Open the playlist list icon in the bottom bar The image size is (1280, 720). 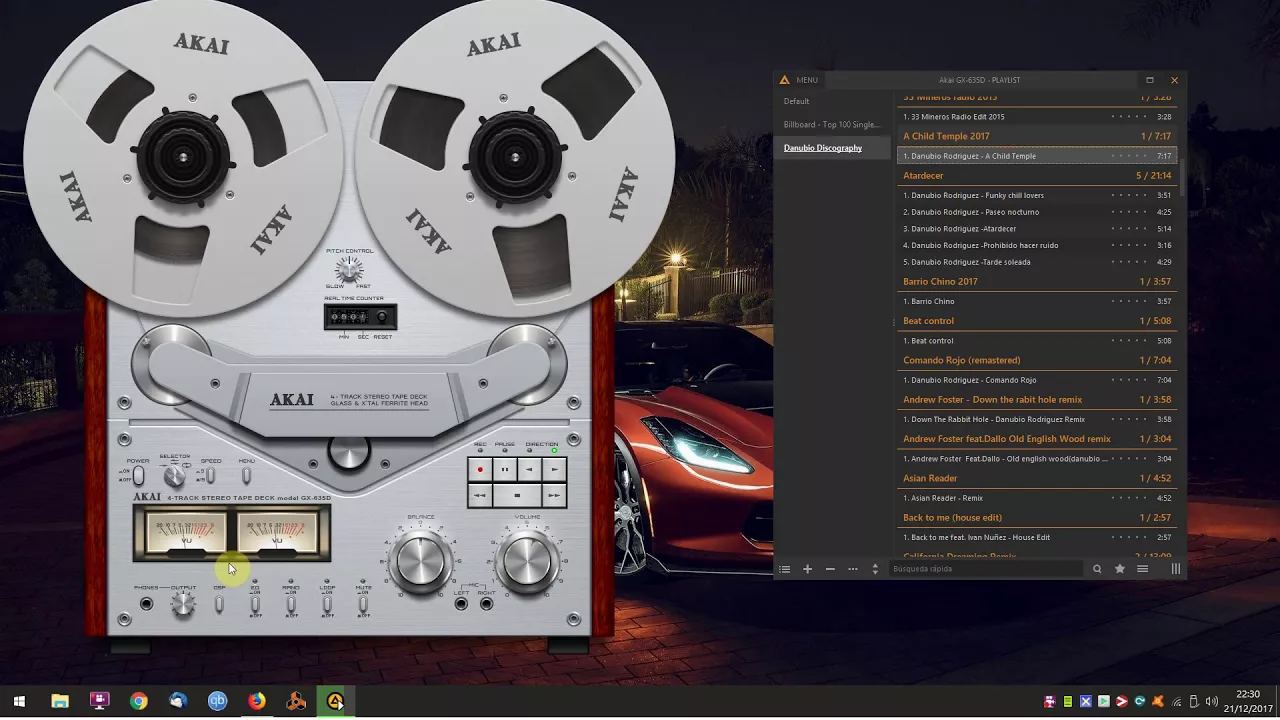click(785, 569)
